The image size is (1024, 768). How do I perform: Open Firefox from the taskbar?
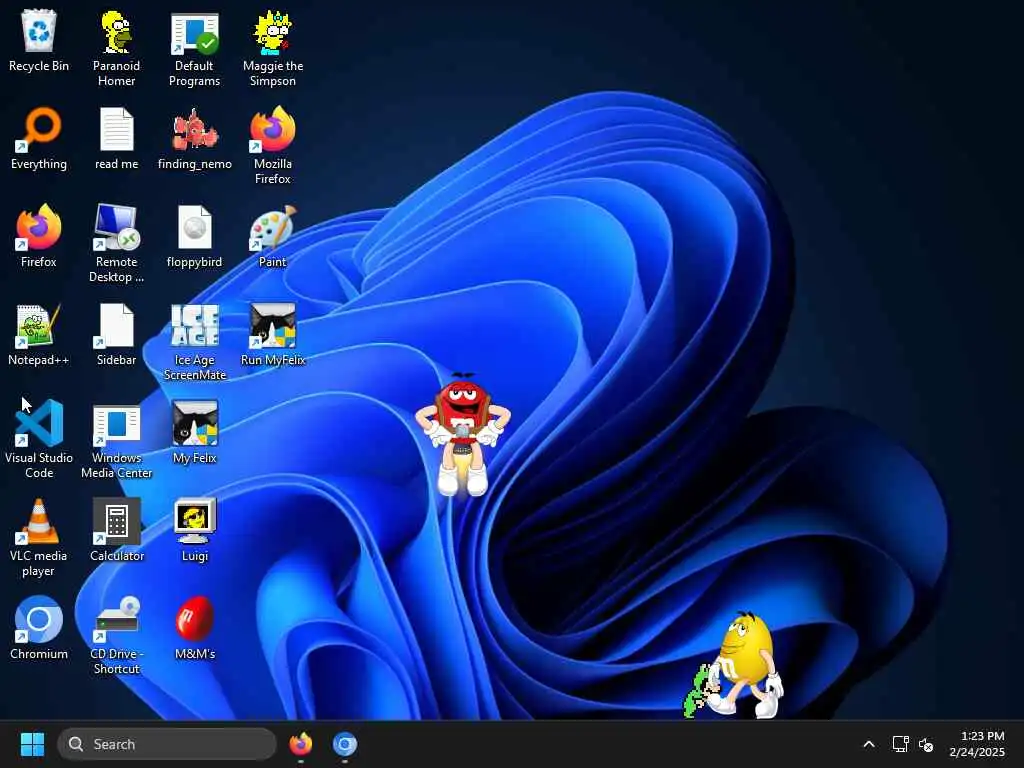pos(300,744)
